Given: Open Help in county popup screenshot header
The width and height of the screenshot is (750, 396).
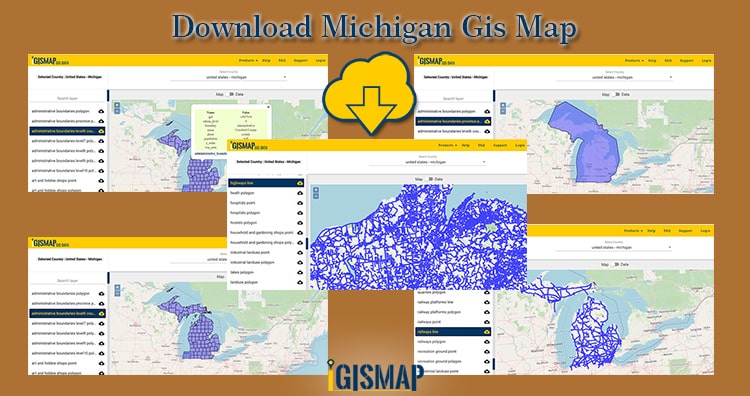Looking at the screenshot, I should [x=266, y=61].
